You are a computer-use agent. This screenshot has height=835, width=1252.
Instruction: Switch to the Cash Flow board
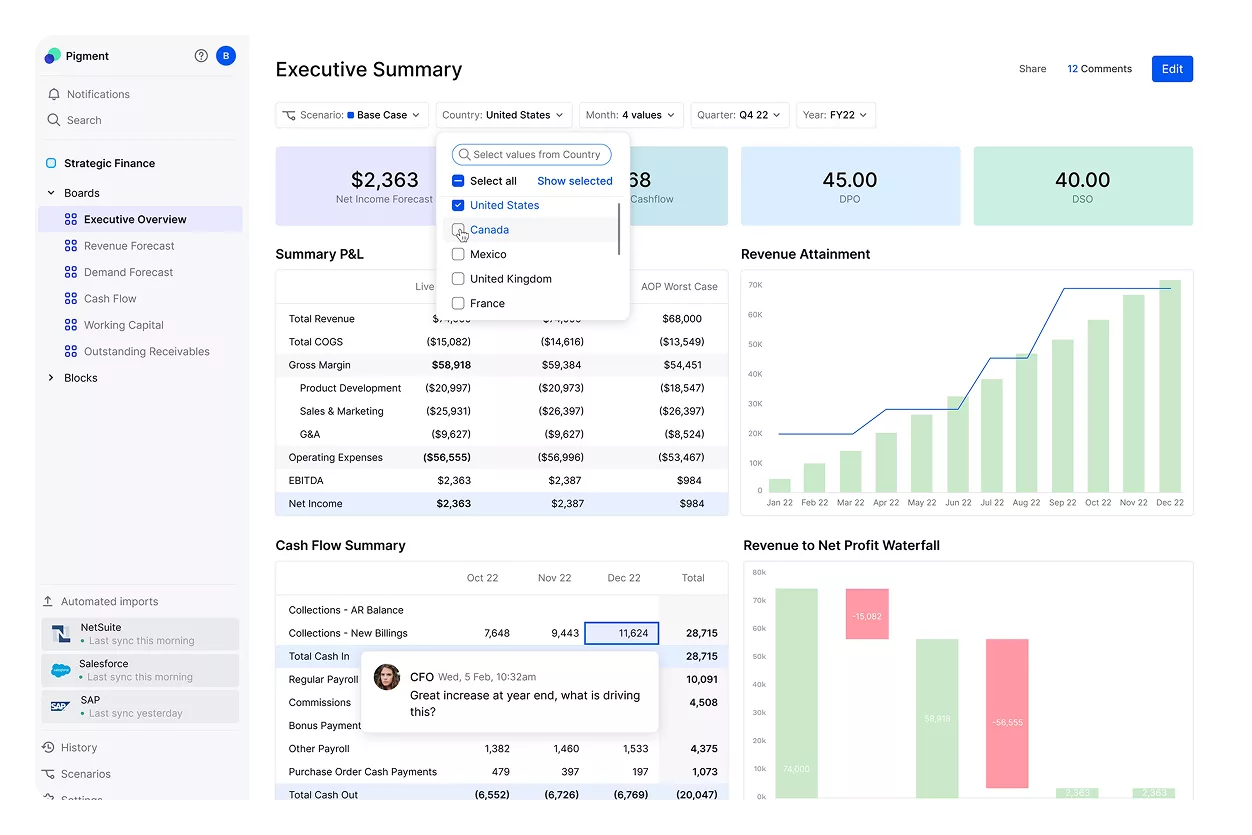click(113, 298)
